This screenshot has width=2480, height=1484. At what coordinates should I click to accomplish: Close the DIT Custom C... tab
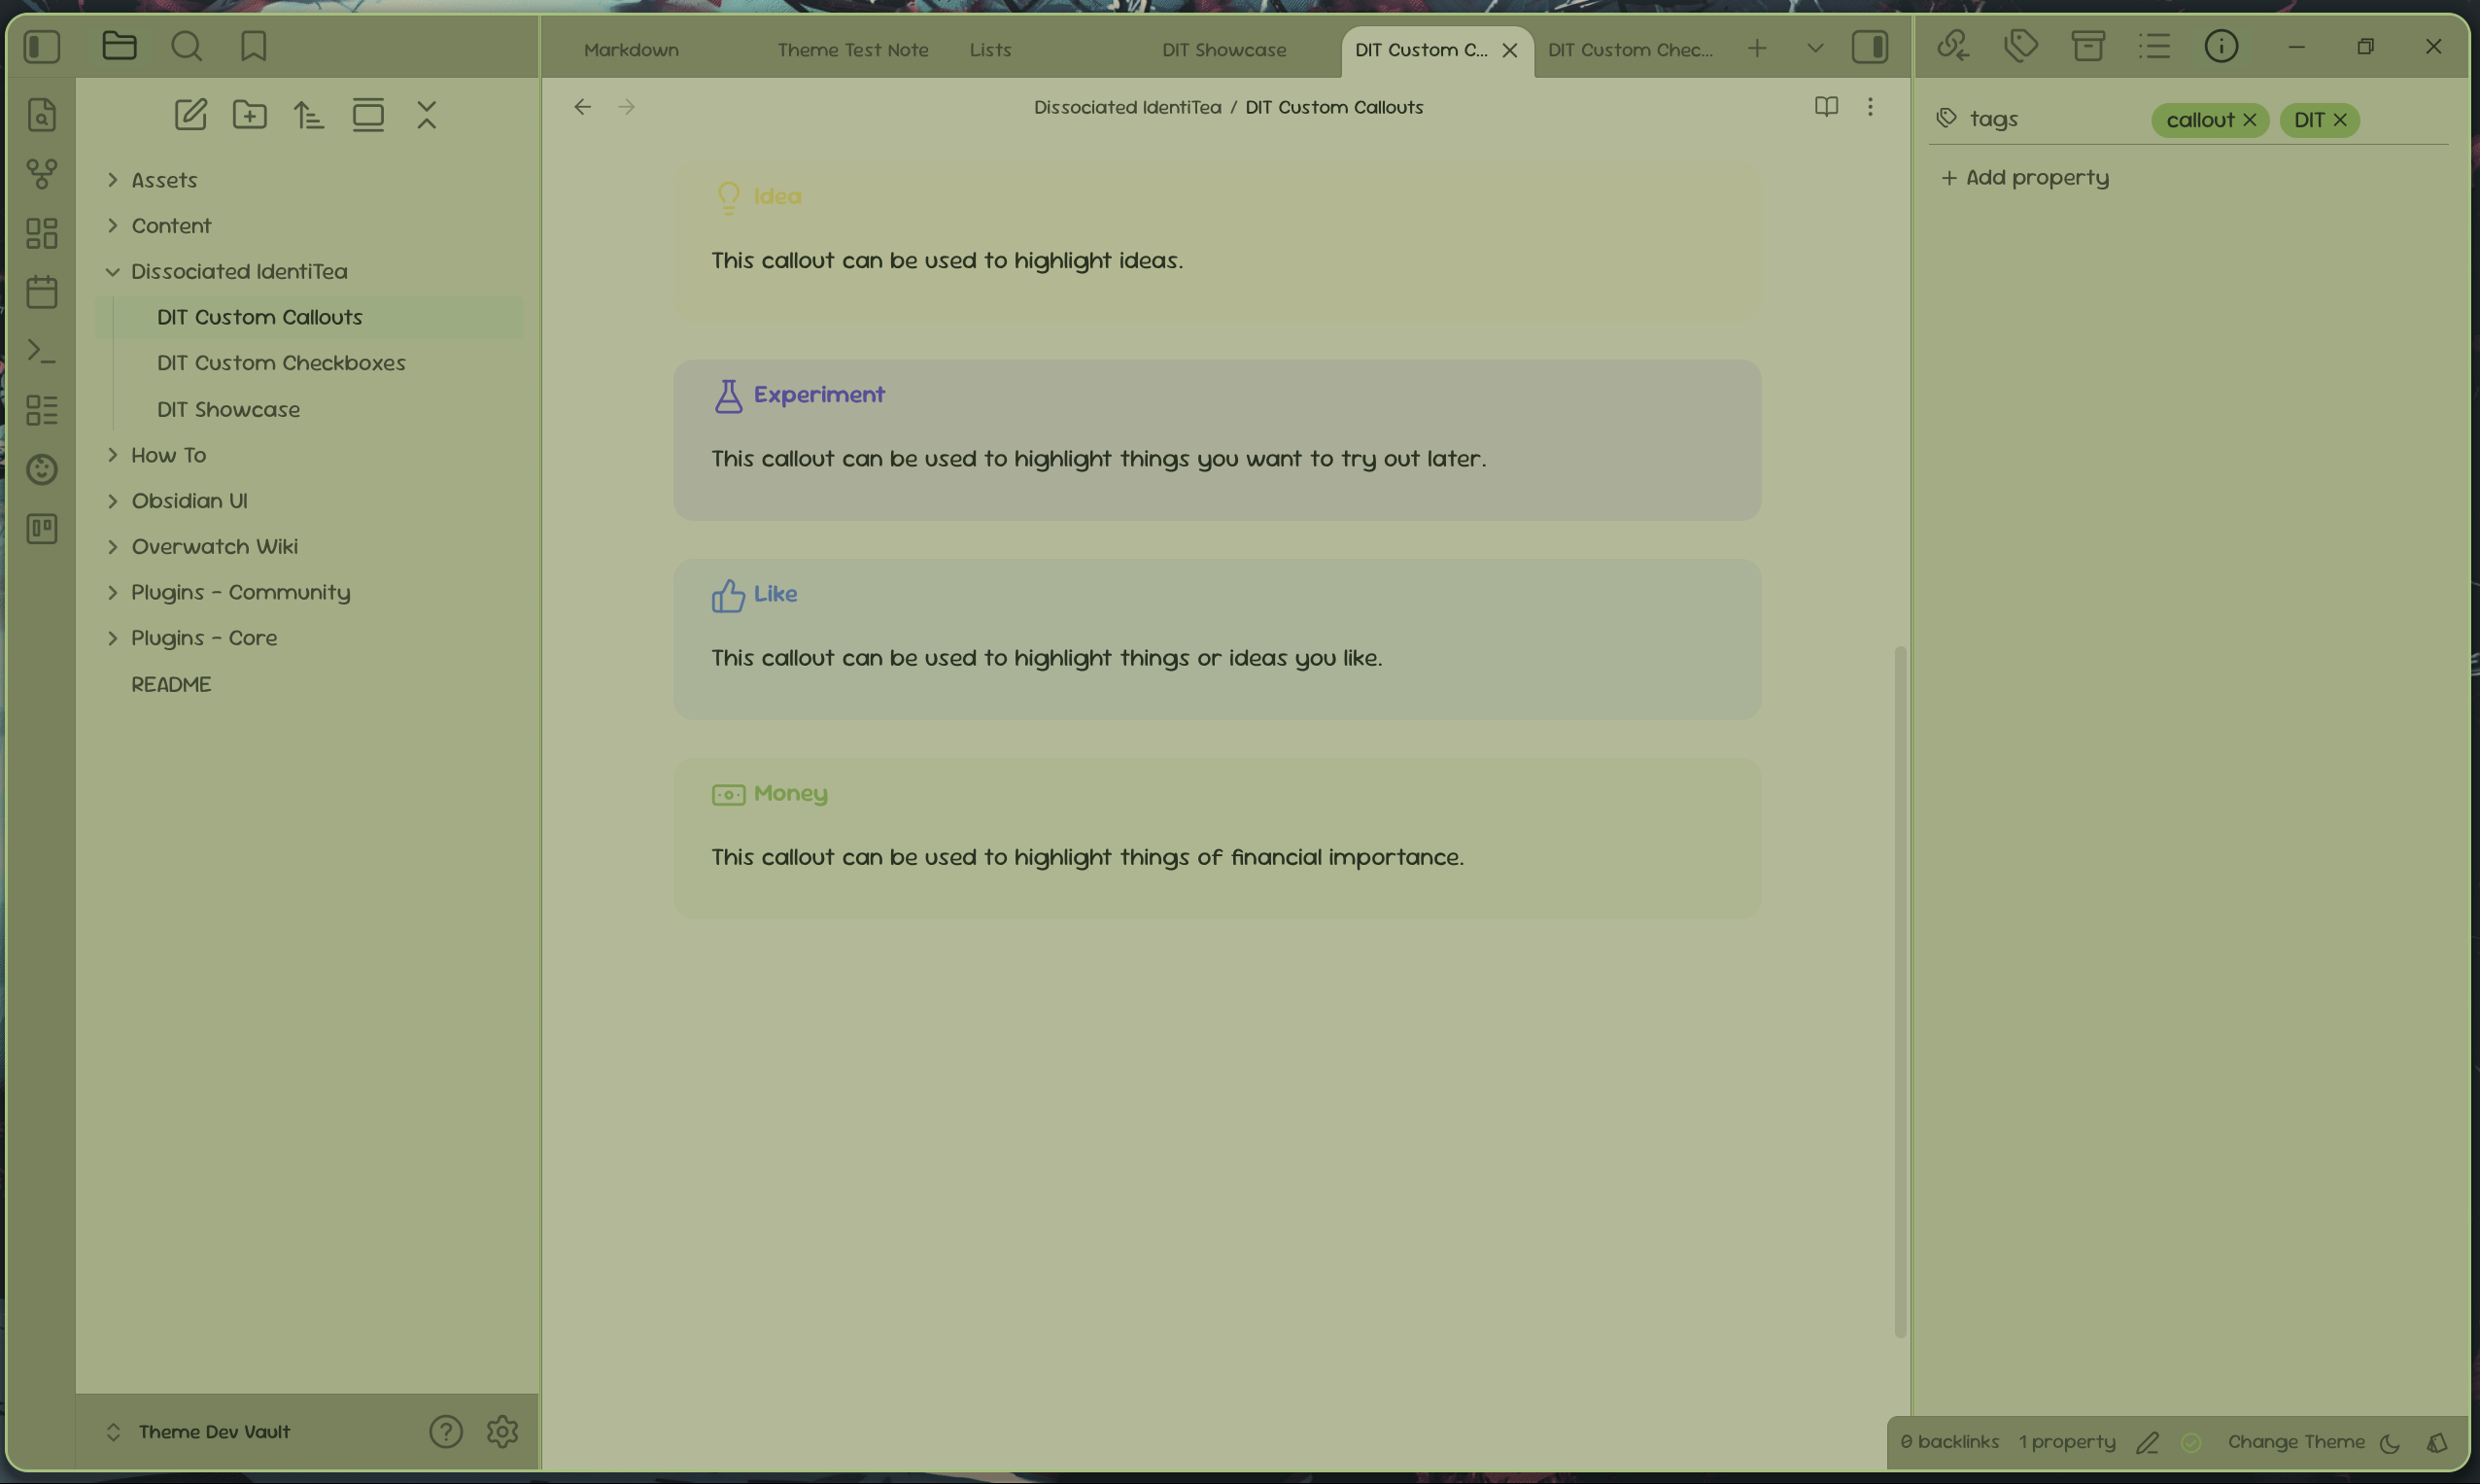1510,50
